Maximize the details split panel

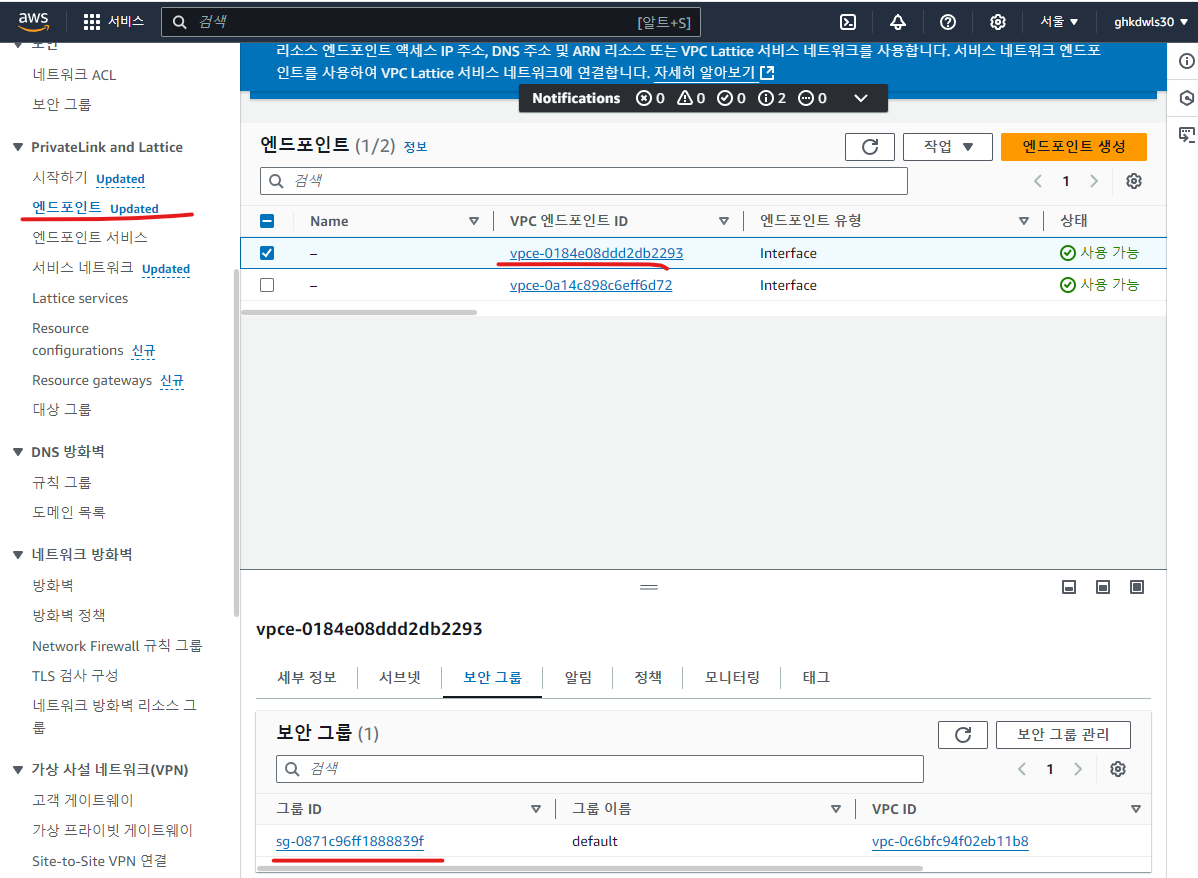tap(1137, 587)
